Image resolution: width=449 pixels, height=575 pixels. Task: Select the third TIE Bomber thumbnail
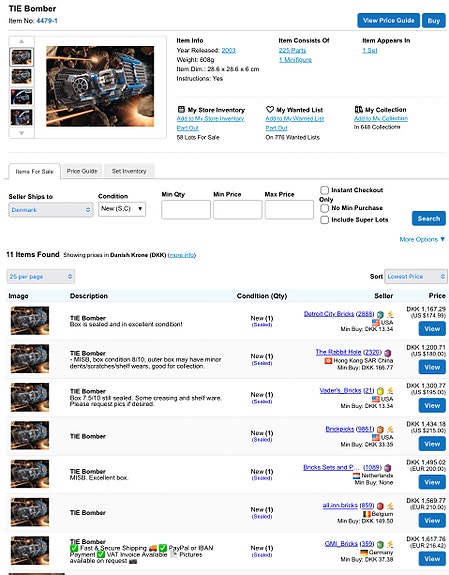click(x=21, y=97)
